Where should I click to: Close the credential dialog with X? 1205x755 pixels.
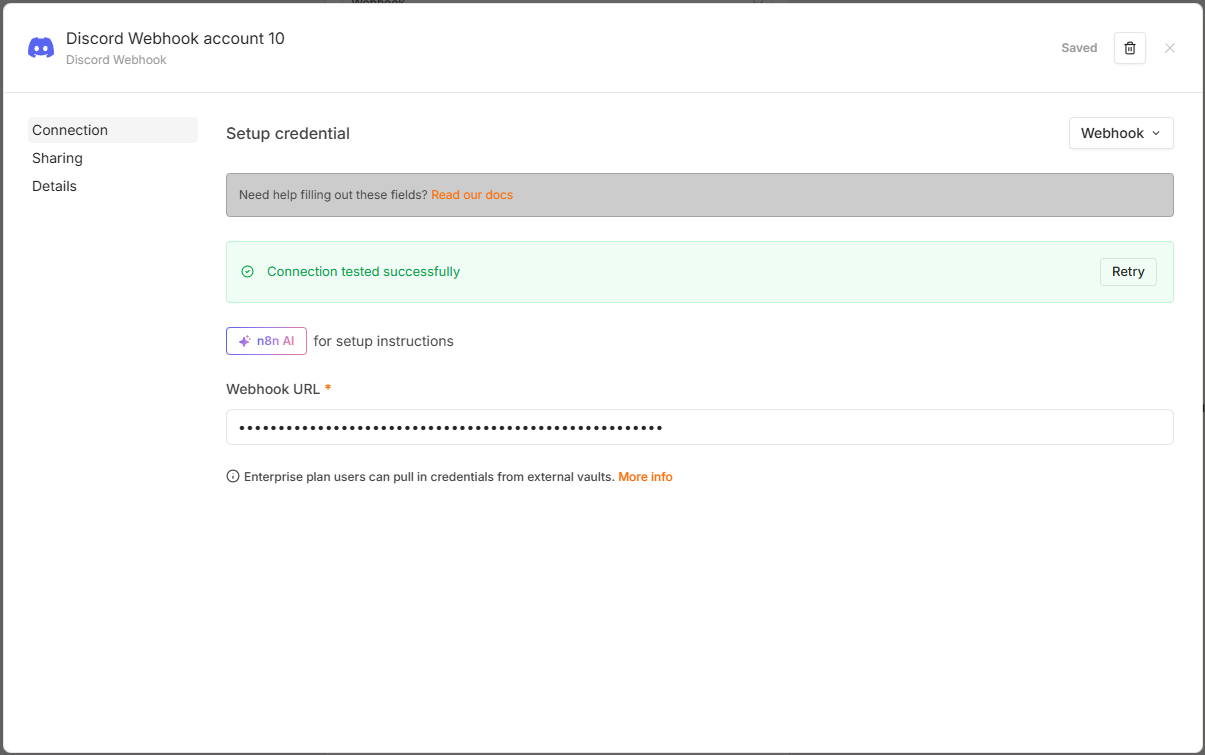[1170, 48]
